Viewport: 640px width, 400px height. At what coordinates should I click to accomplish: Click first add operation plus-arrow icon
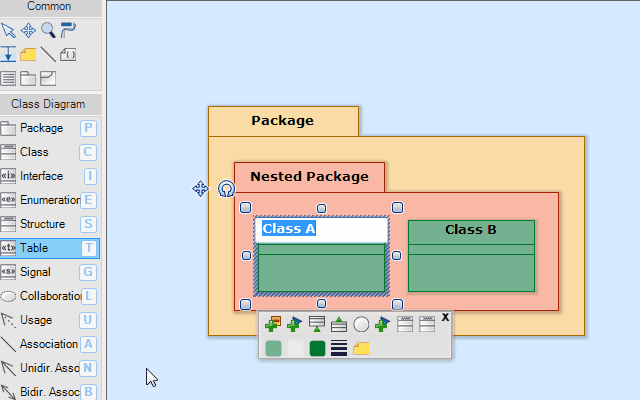point(295,324)
